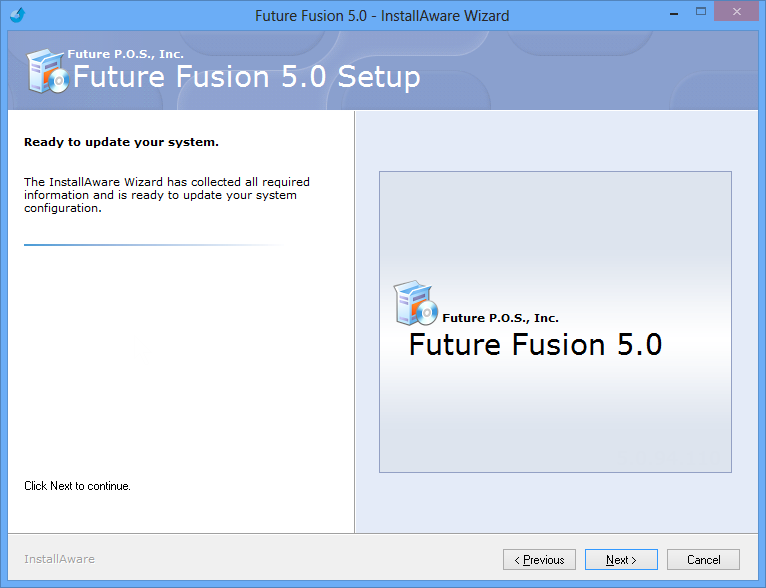Click the window title 'Future Fusion 5.0 - InstallAware Wizard'
This screenshot has height=588, width=766.
(x=382, y=16)
